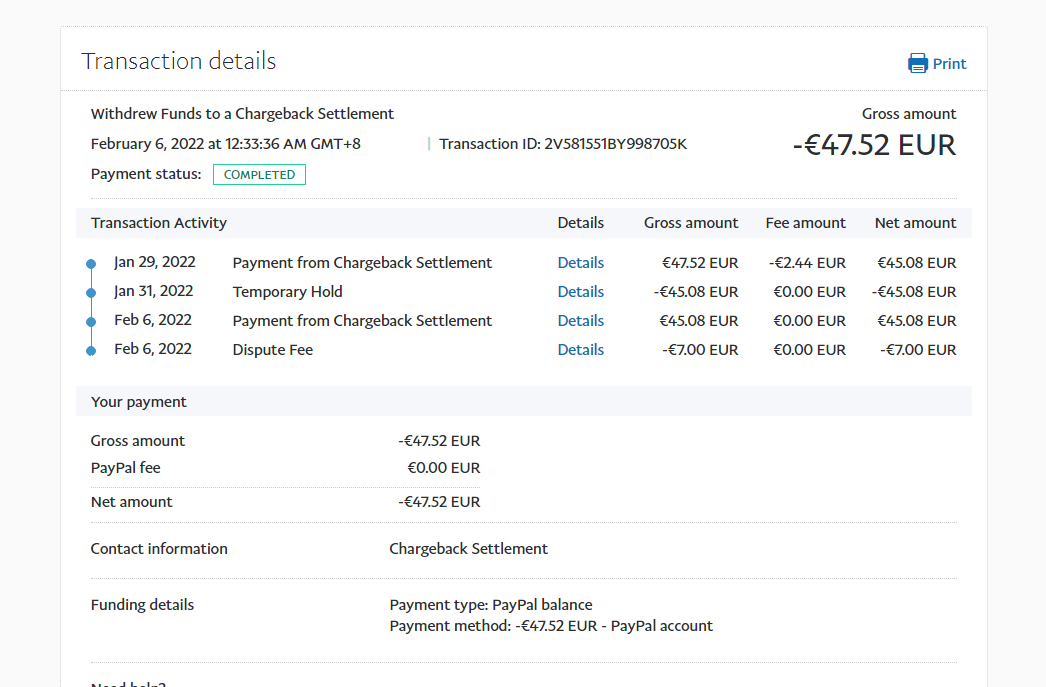Open Details for Dispute Fee row
The height and width of the screenshot is (687, 1046).
(x=580, y=350)
